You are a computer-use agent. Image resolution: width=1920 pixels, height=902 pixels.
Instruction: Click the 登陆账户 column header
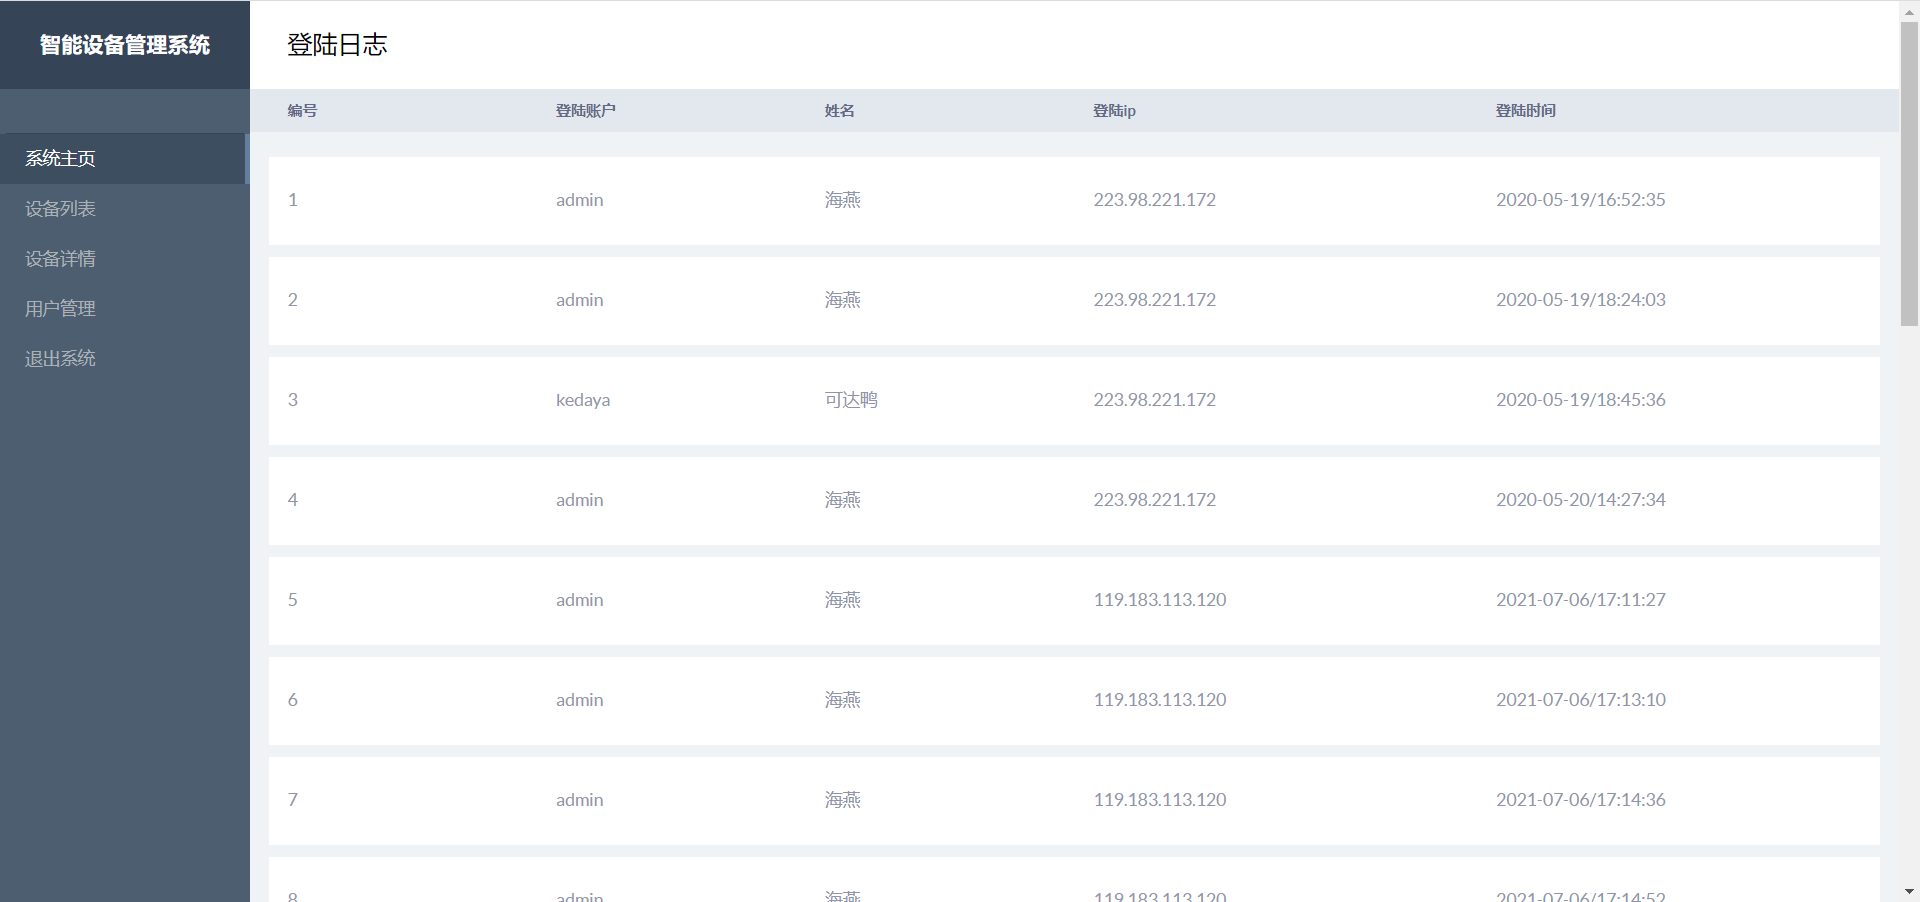(586, 111)
